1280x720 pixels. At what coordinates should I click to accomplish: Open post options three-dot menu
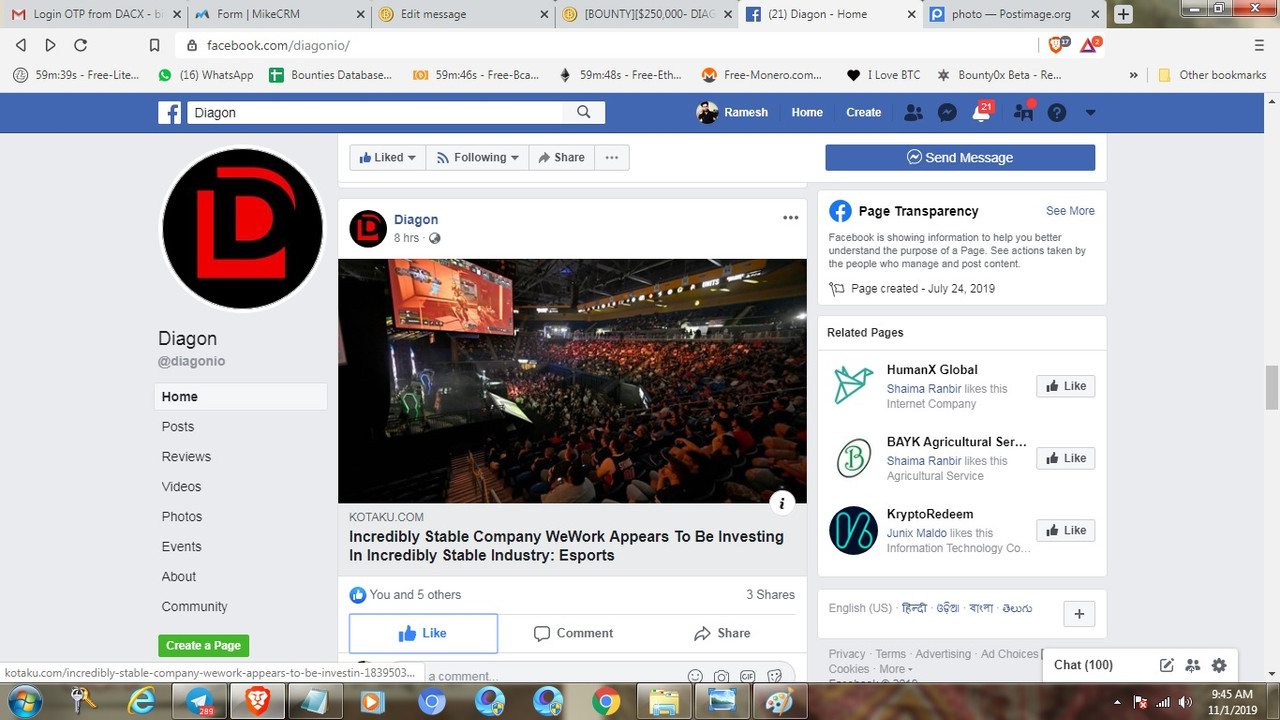pyautogui.click(x=790, y=218)
